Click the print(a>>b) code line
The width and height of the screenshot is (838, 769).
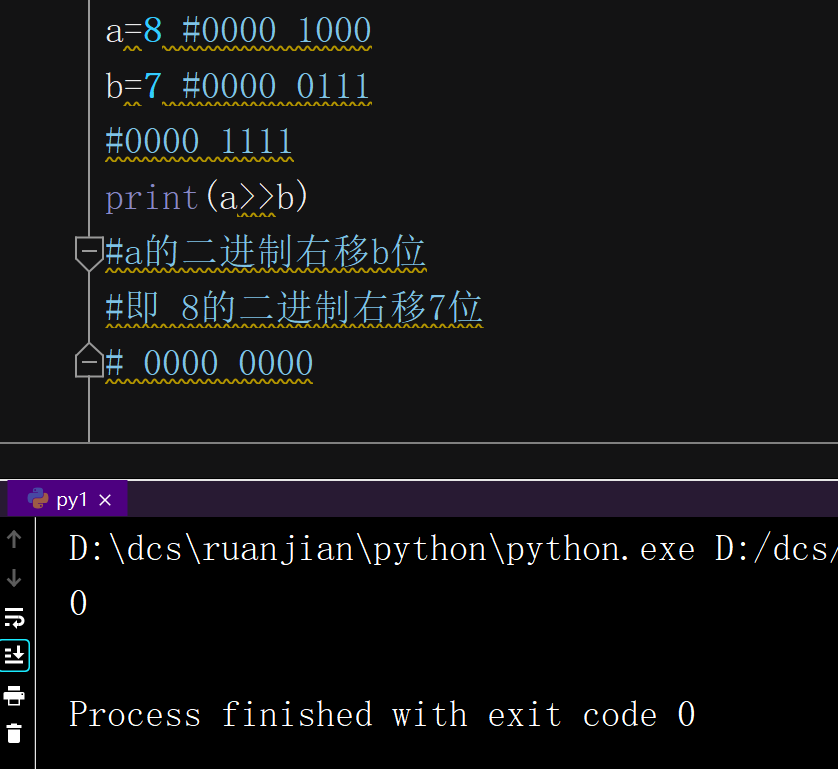[207, 198]
